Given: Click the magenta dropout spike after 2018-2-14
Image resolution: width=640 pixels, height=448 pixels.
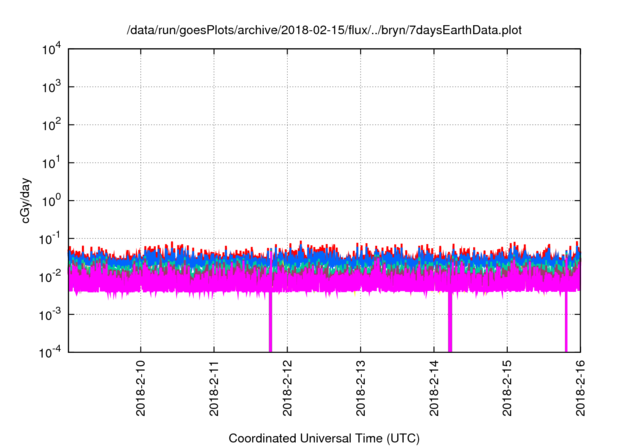Looking at the screenshot, I should [x=450, y=322].
